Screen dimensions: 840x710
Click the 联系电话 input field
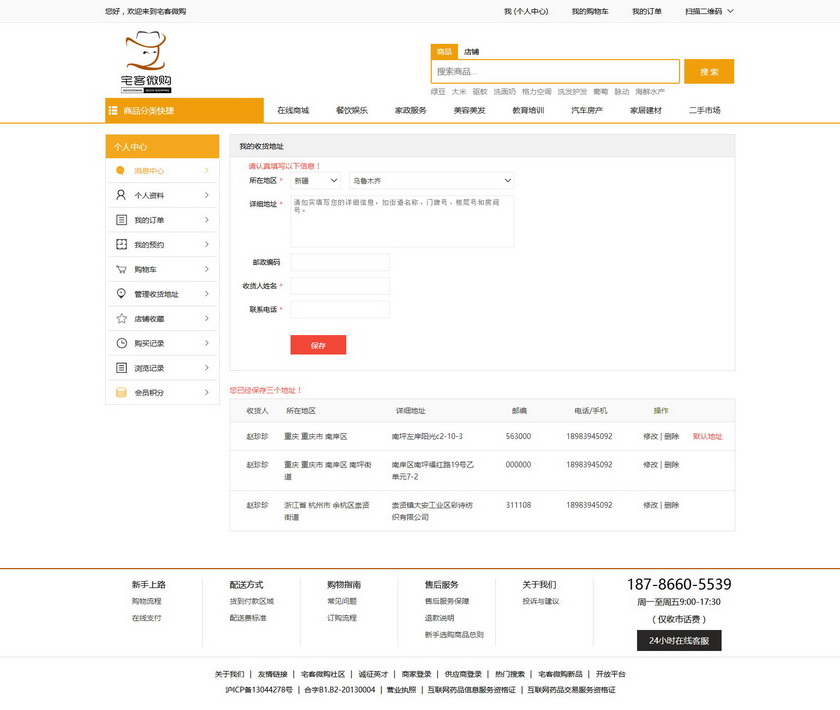click(340, 309)
